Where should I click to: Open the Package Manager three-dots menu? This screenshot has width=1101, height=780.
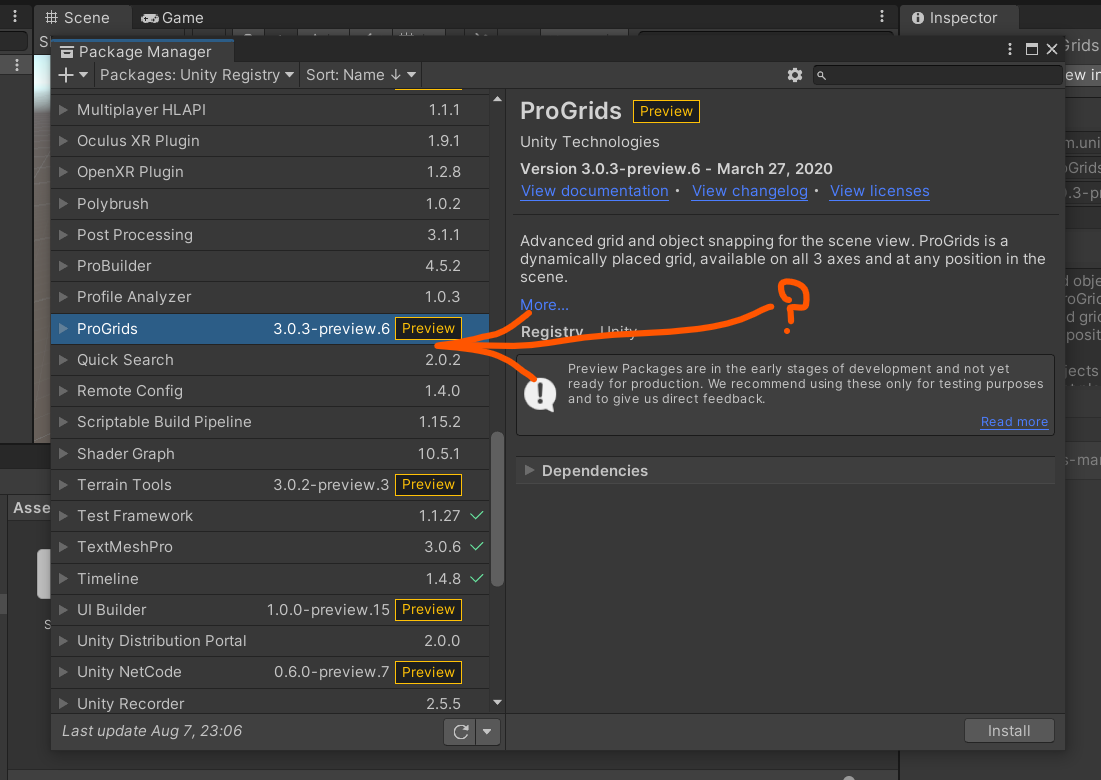tap(1010, 49)
